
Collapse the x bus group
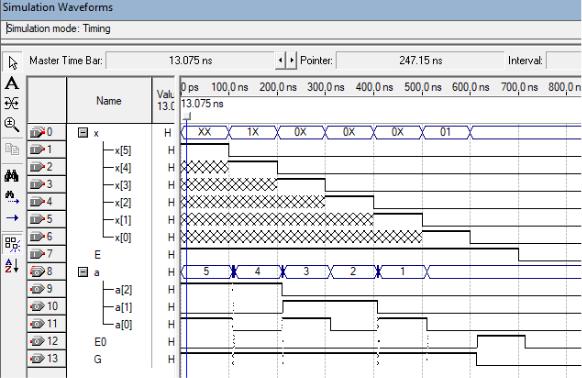[83, 132]
